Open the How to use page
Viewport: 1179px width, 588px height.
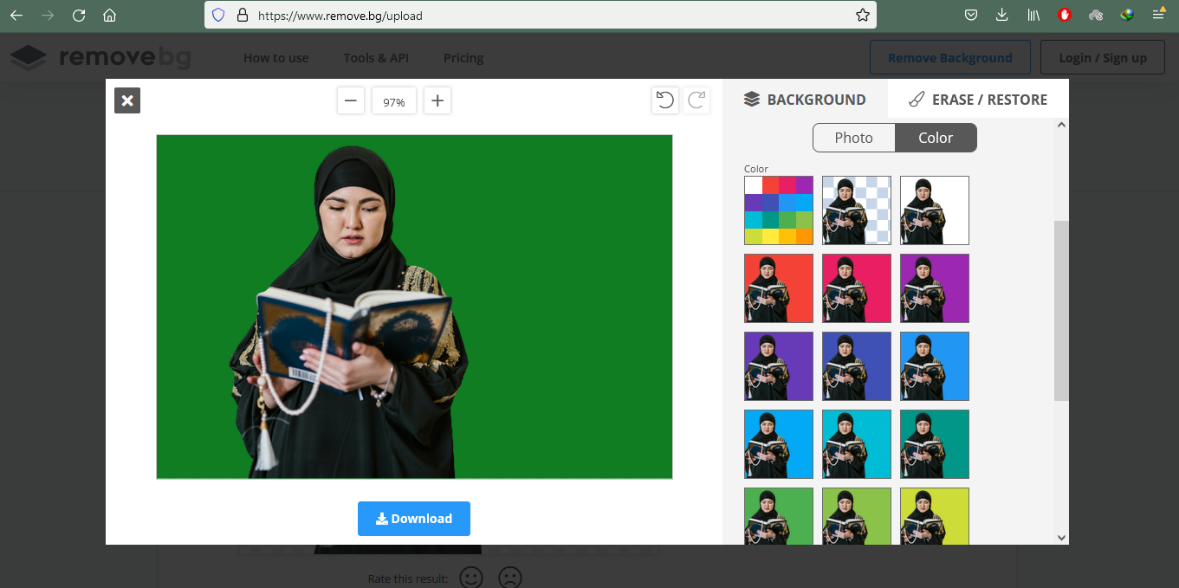(276, 58)
